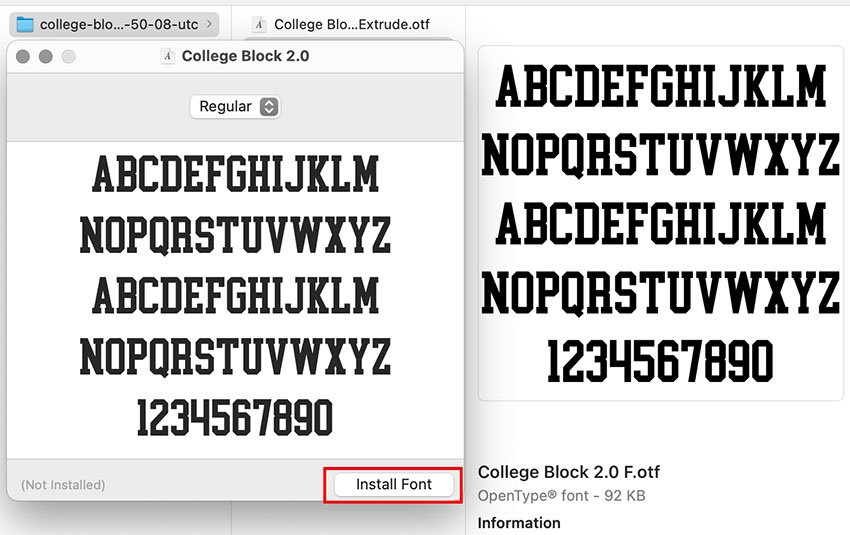Click the (Not Installed) status label
Screen dimensions: 850x535
(63, 485)
